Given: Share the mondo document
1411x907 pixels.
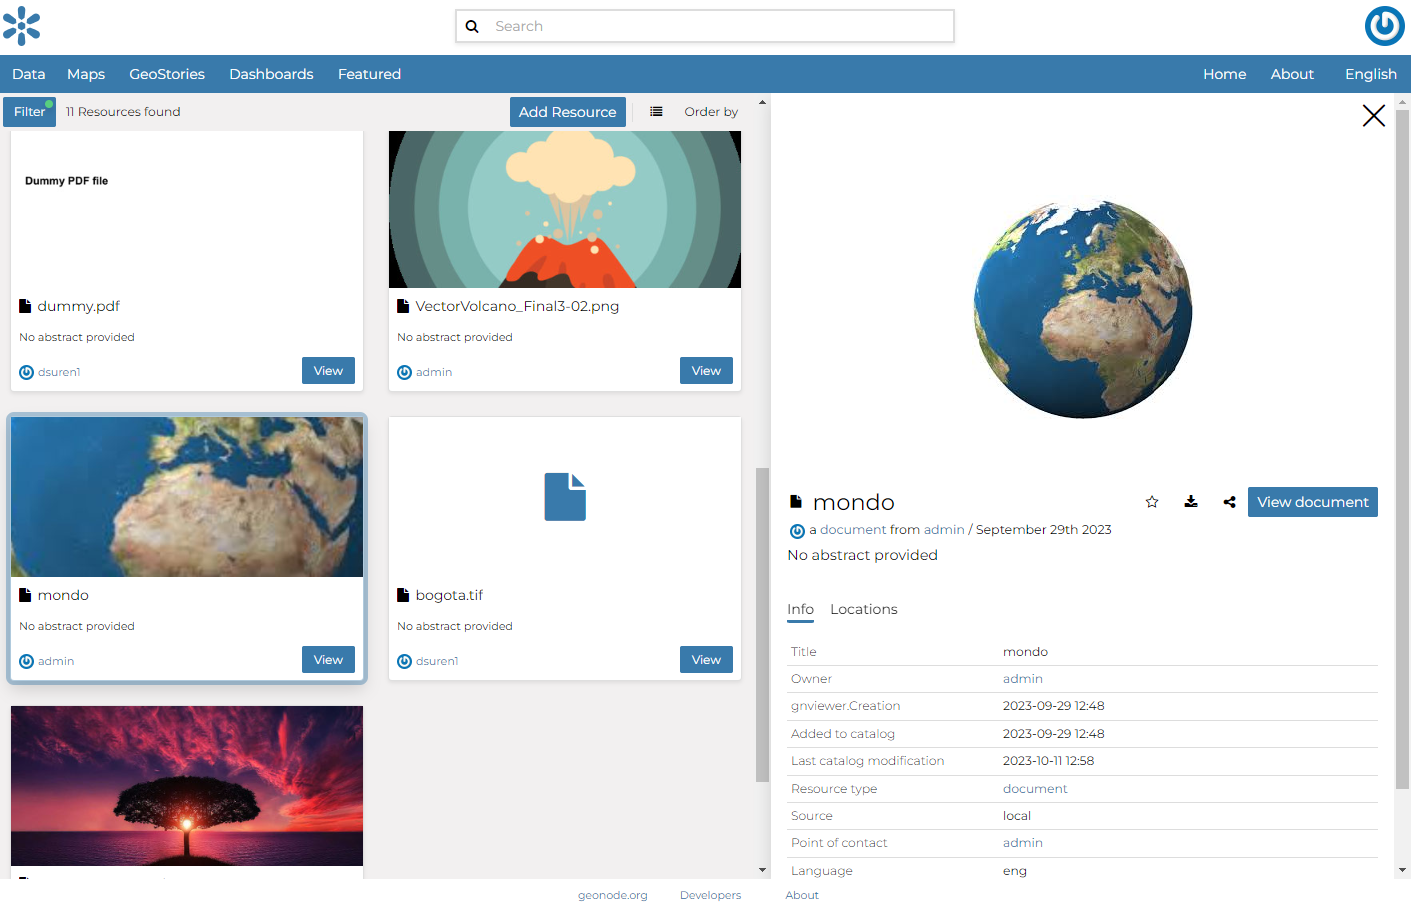Looking at the screenshot, I should 1229,501.
